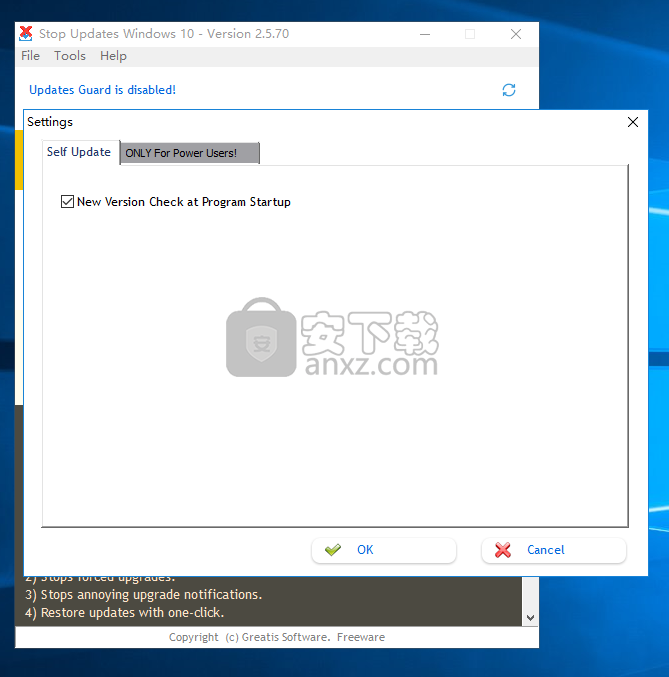Click '3) Stops annoying upgrade notifications.' line
Image resolution: width=669 pixels, height=677 pixels.
click(x=143, y=595)
